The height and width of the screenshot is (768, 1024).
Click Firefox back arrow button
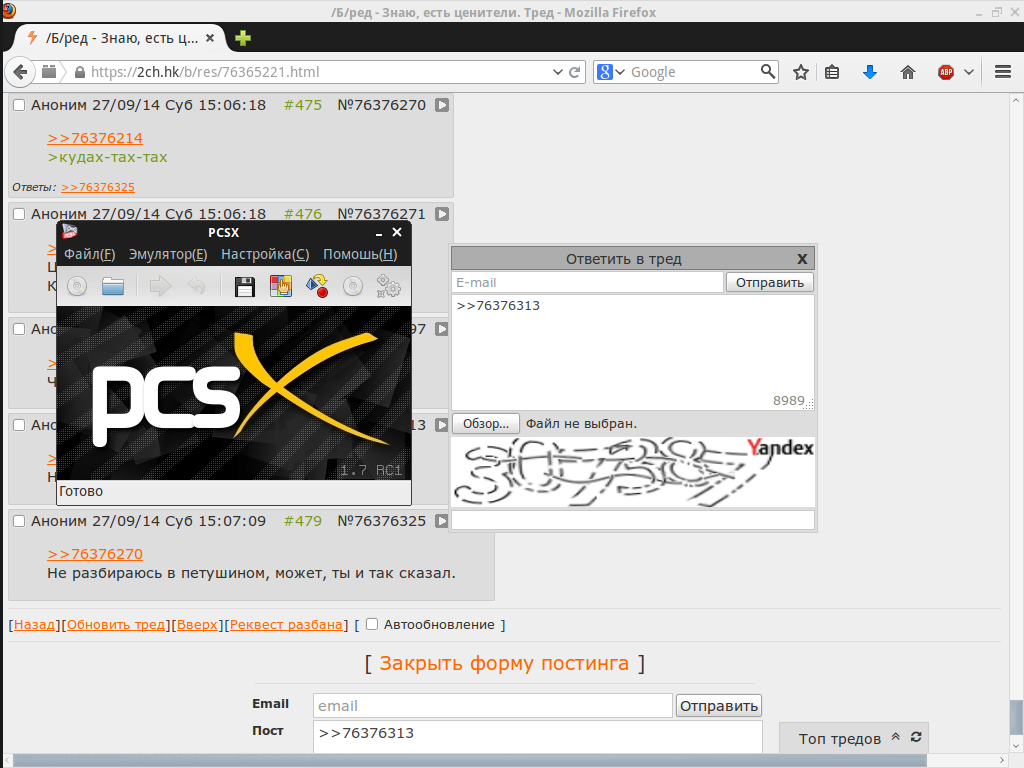[x=20, y=72]
